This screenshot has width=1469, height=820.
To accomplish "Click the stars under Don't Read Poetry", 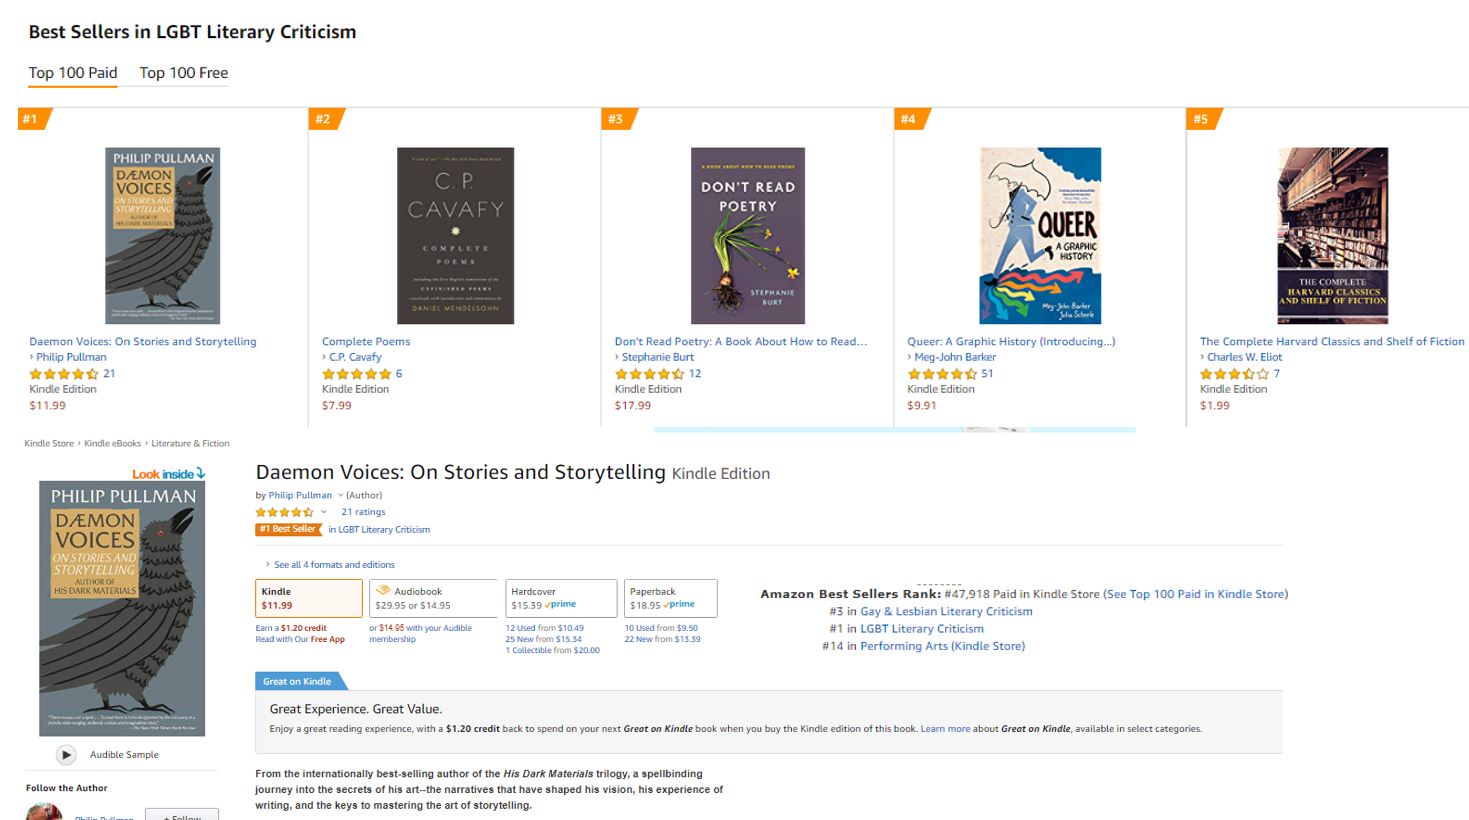I will tap(649, 374).
